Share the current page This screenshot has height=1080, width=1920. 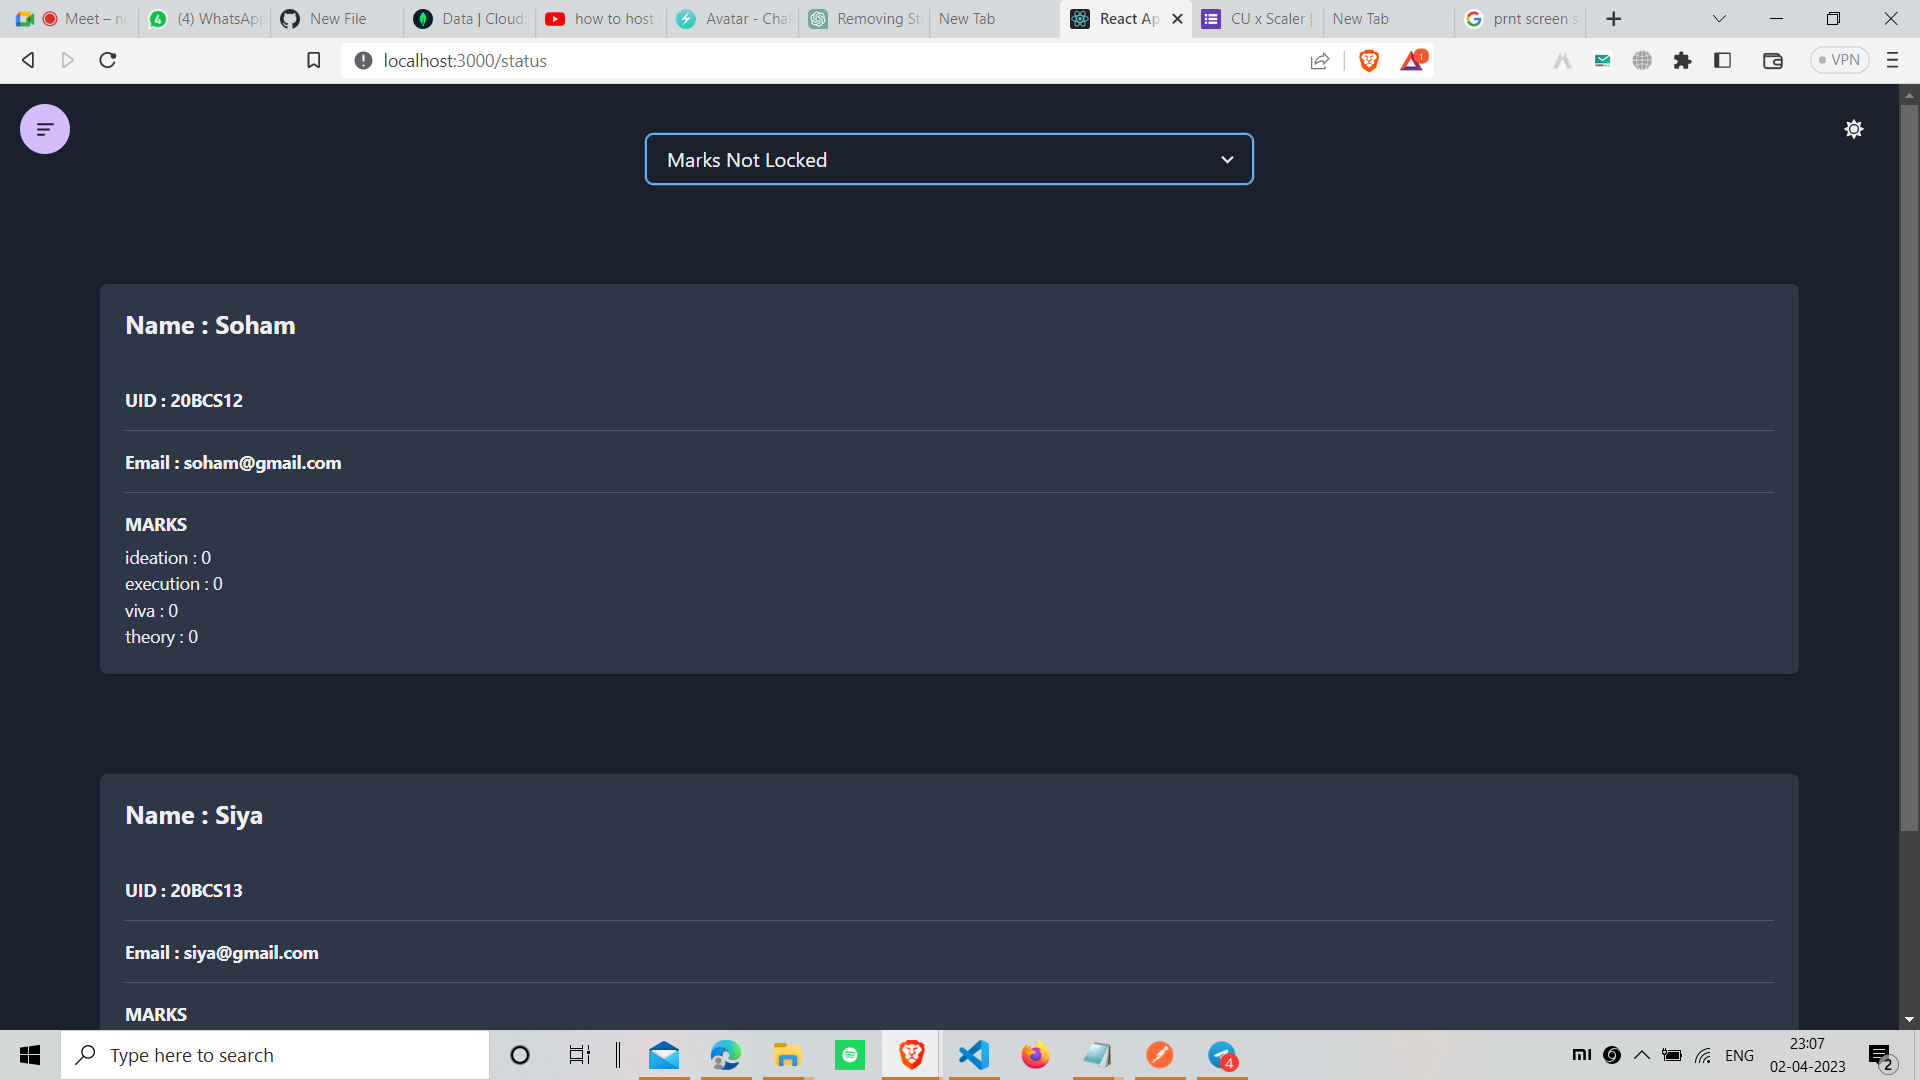[x=1319, y=60]
